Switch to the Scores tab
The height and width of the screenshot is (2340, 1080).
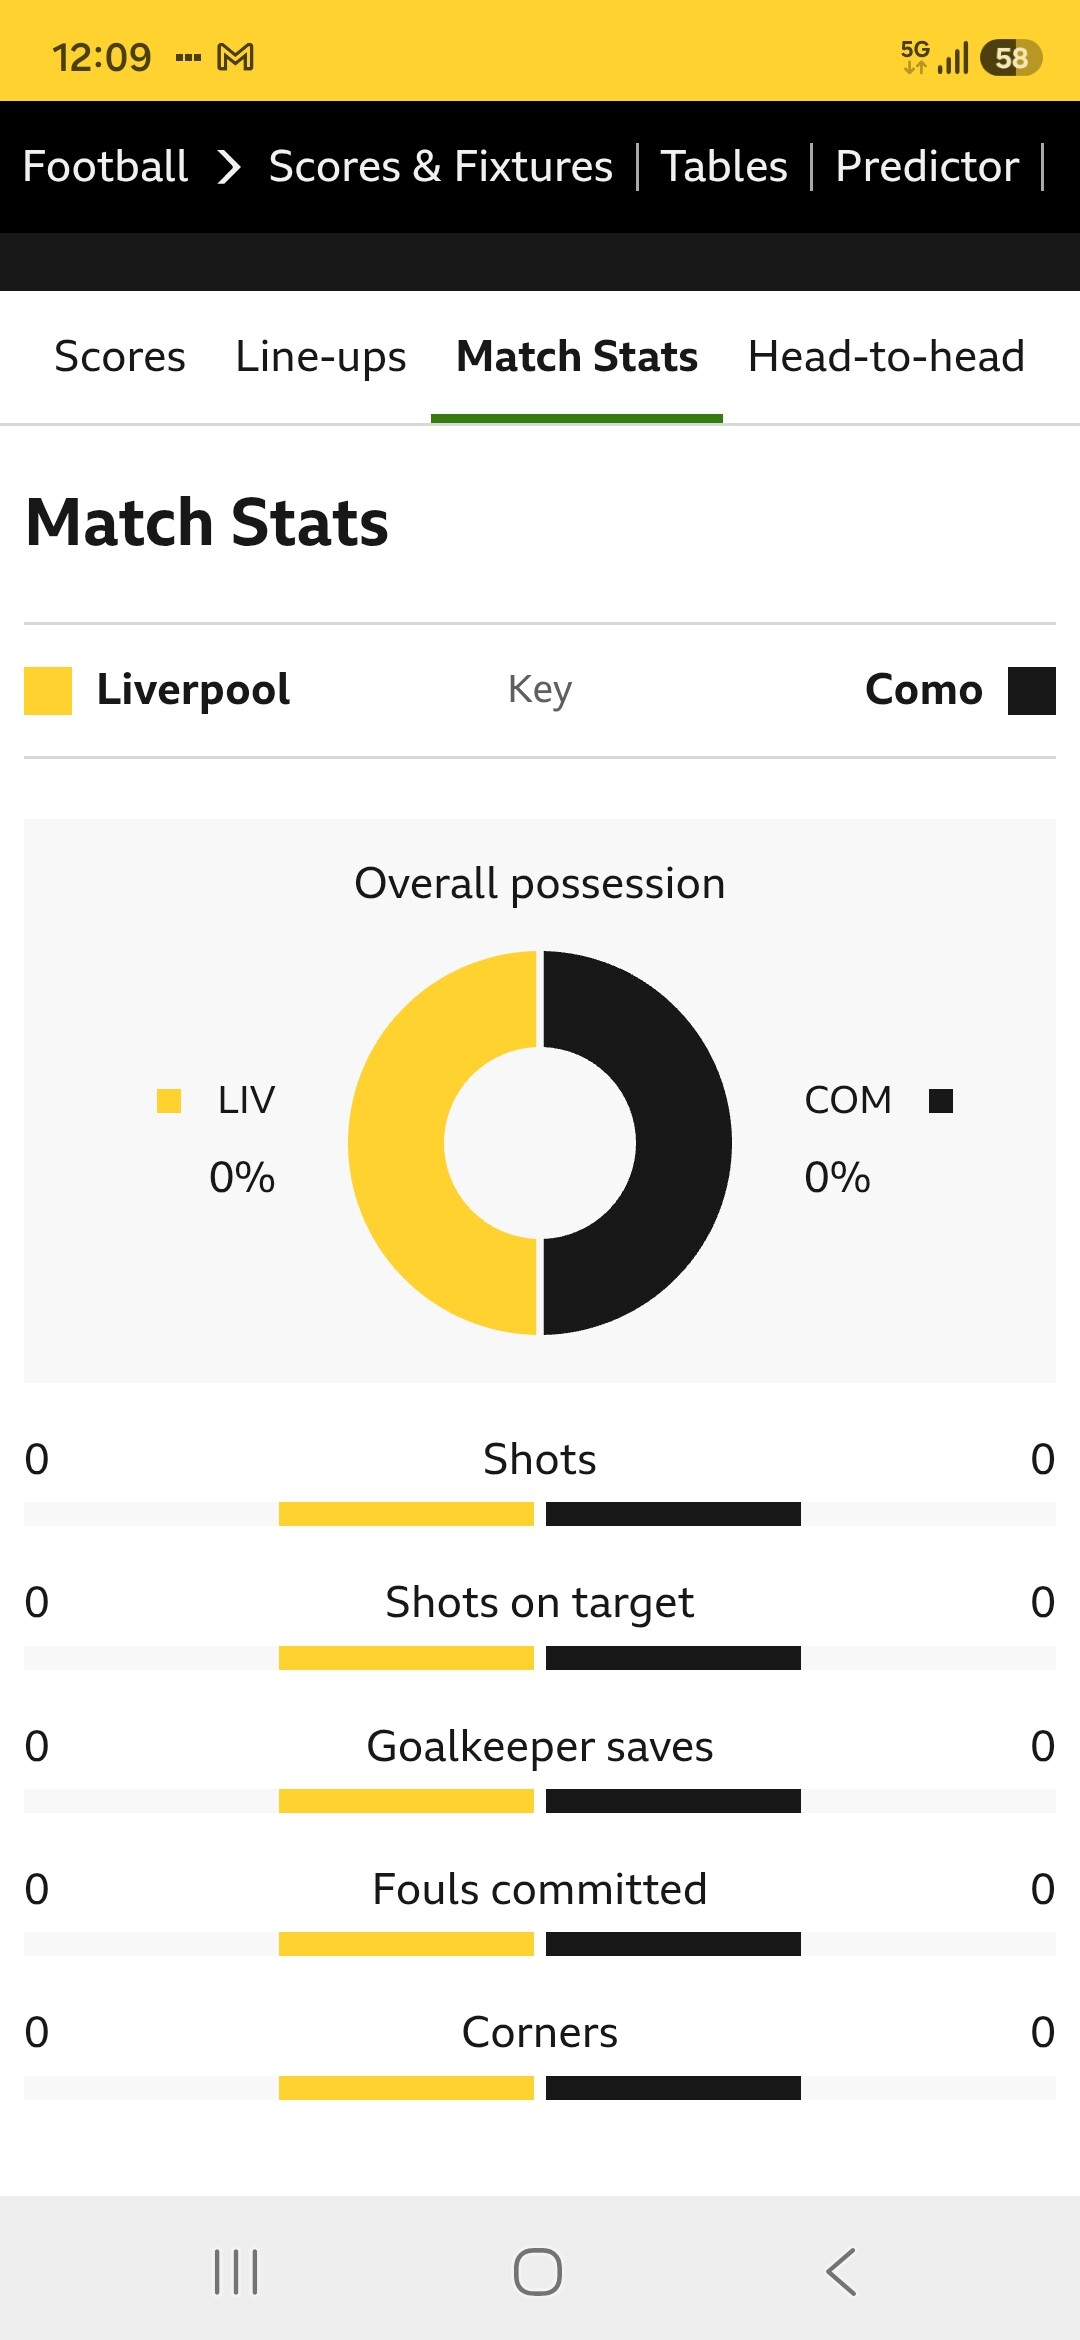point(120,357)
